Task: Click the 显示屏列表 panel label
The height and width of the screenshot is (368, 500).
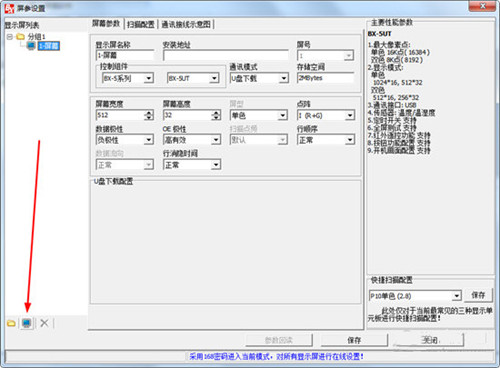Action: (22, 25)
